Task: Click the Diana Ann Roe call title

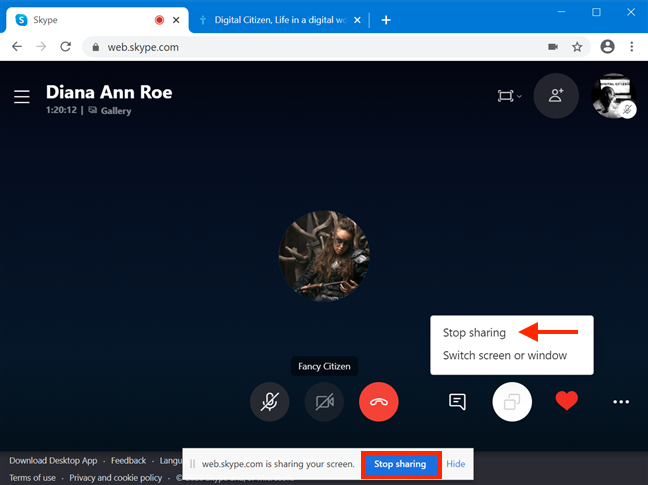Action: click(x=109, y=92)
